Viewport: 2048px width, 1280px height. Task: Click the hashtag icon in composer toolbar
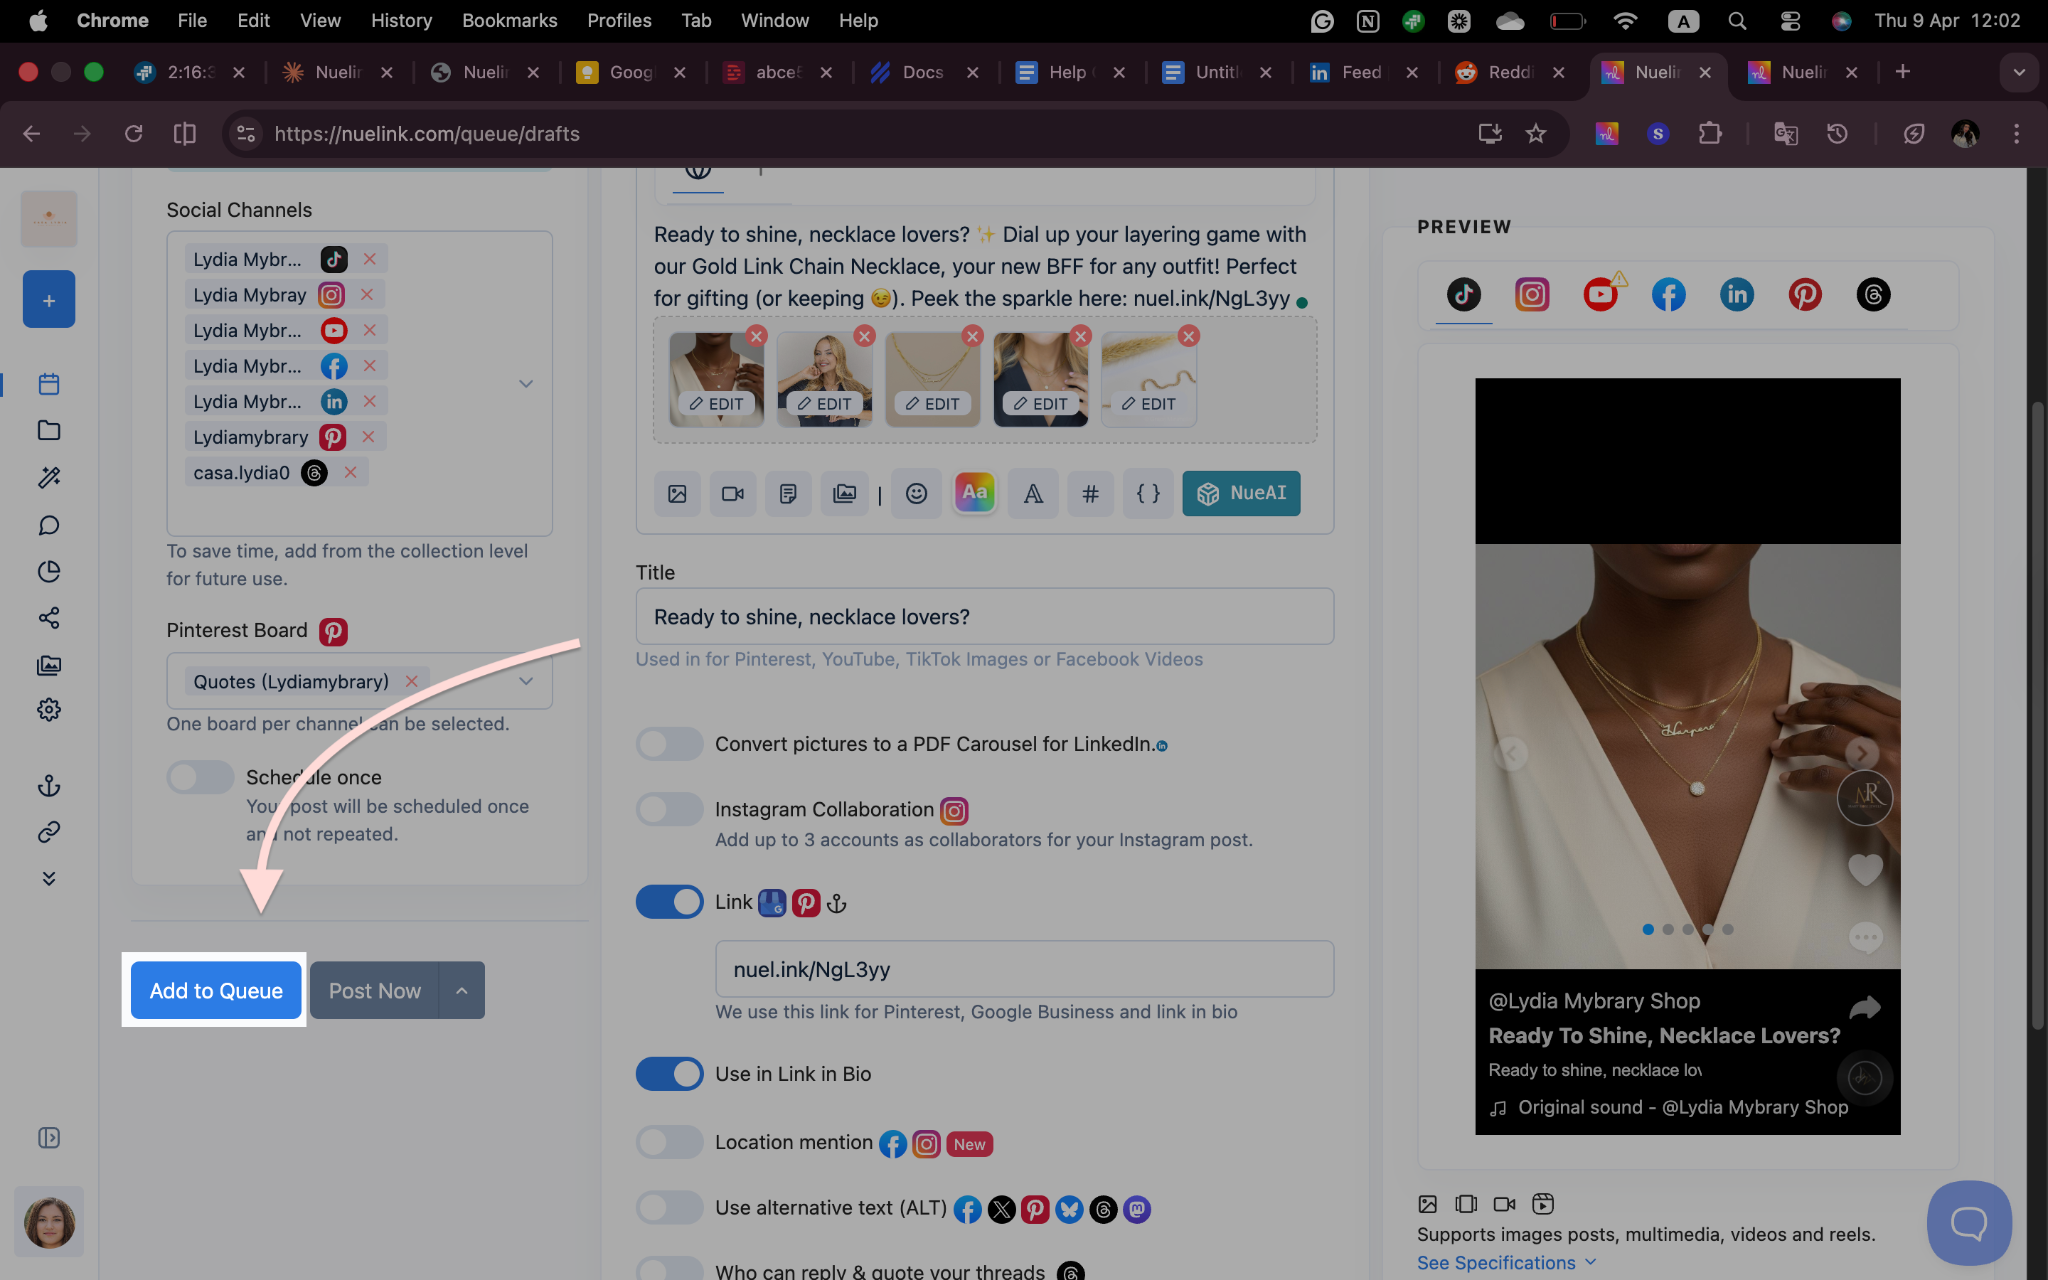[1090, 493]
